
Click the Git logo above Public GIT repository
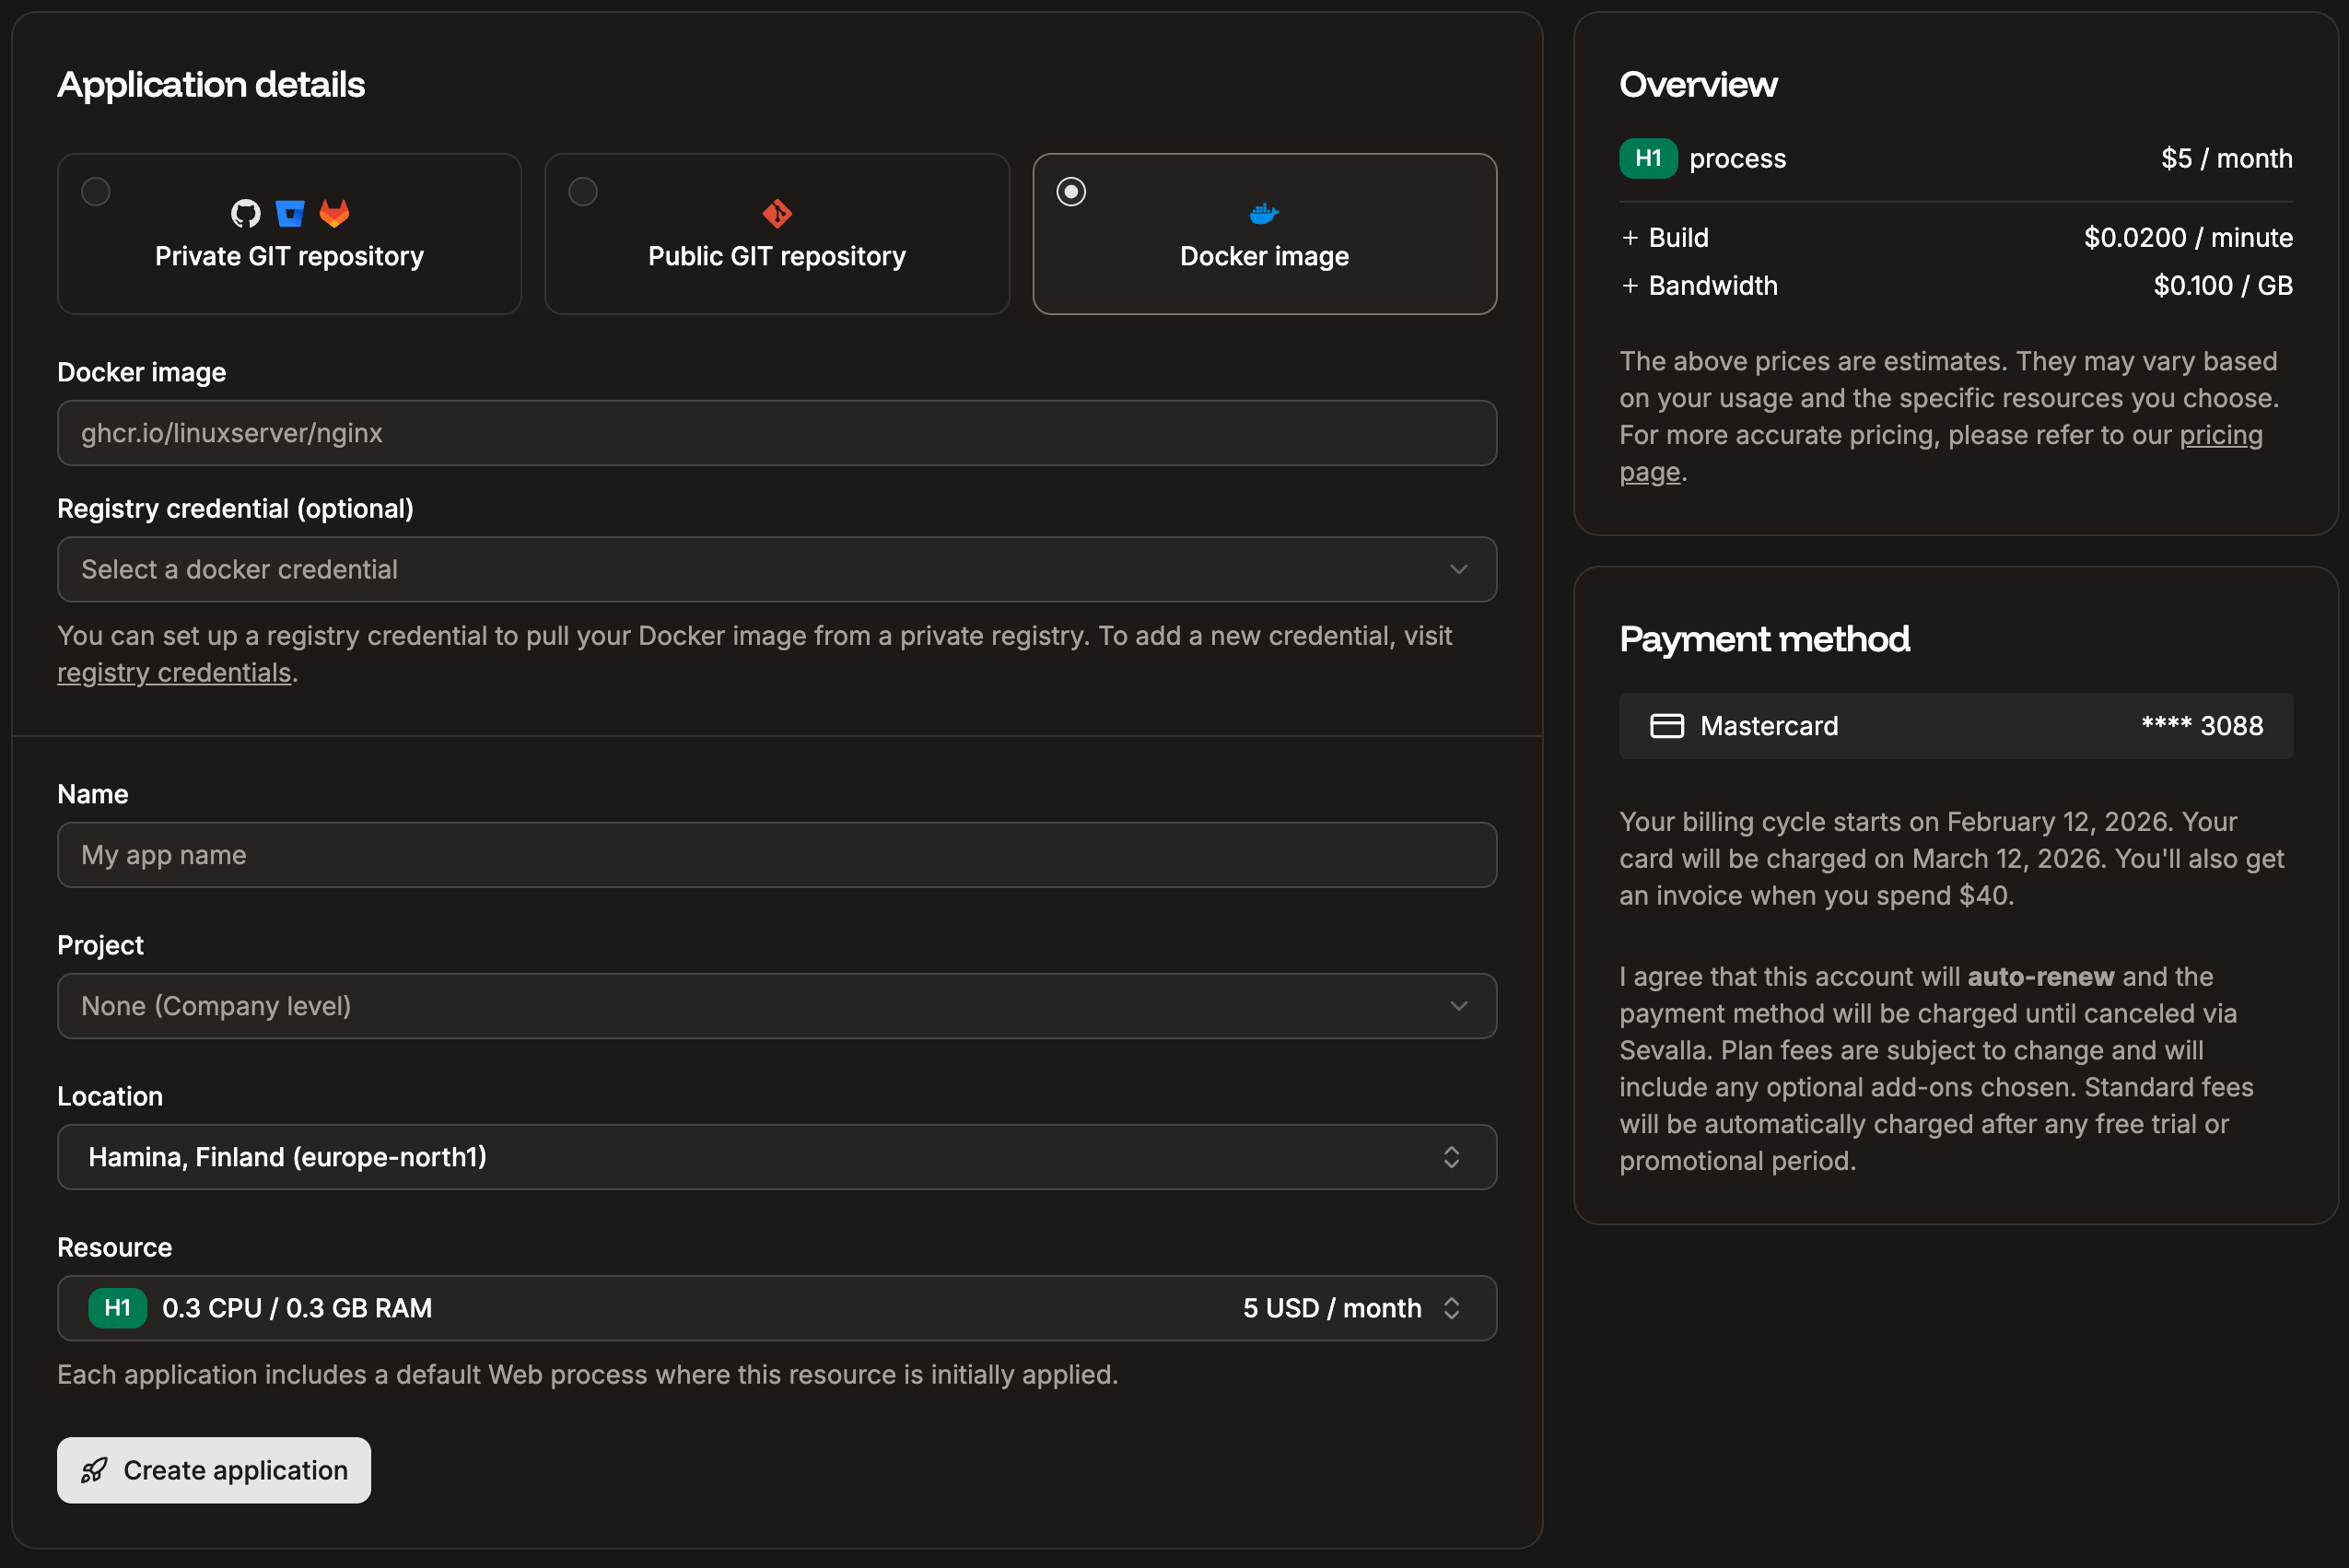(777, 212)
